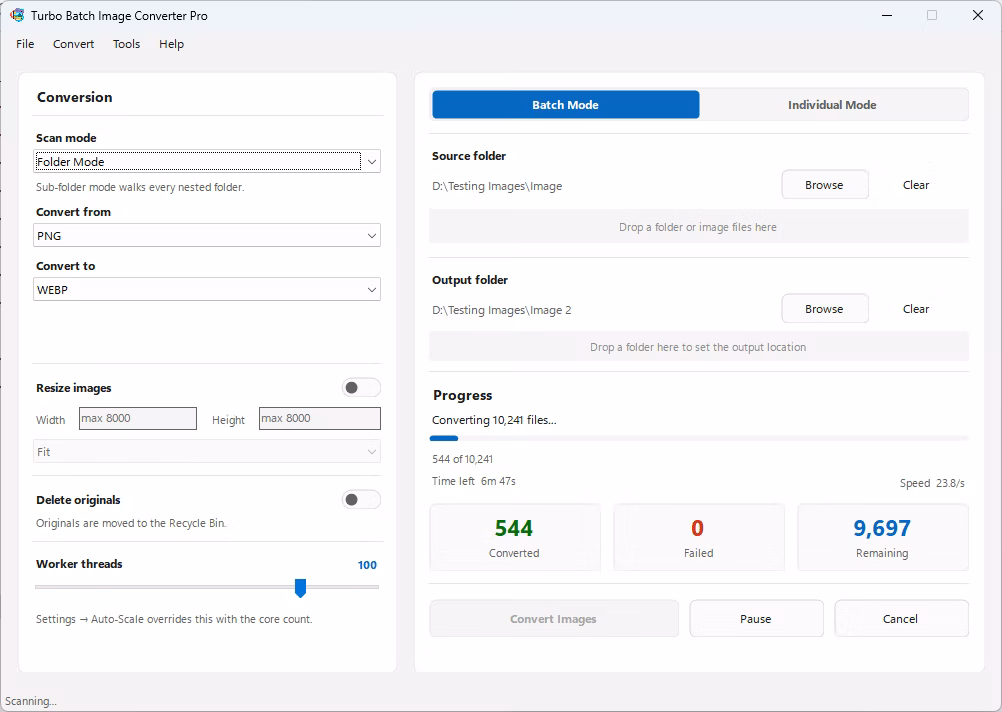Click the 'Converting 10,241 files...' text
Viewport: 1002px width, 712px height.
pos(494,420)
